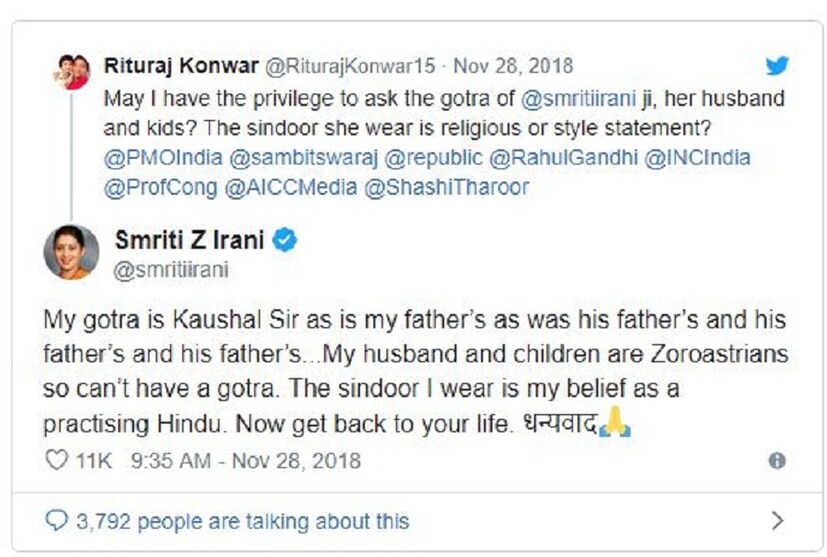
Task: Open the @ShashiTharoor mention link
Action: 448,187
